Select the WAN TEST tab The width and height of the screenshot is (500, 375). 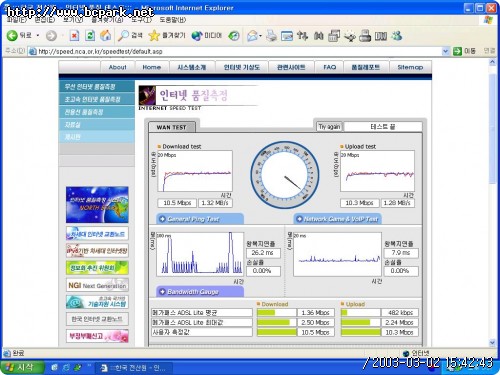pos(172,127)
